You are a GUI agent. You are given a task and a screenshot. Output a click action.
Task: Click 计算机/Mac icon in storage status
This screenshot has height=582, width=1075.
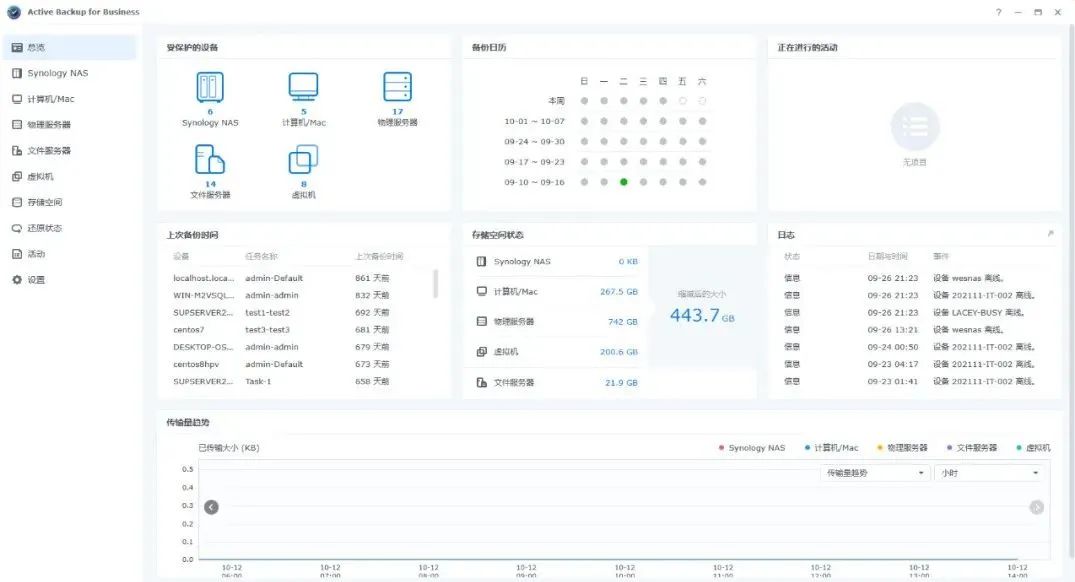click(481, 291)
